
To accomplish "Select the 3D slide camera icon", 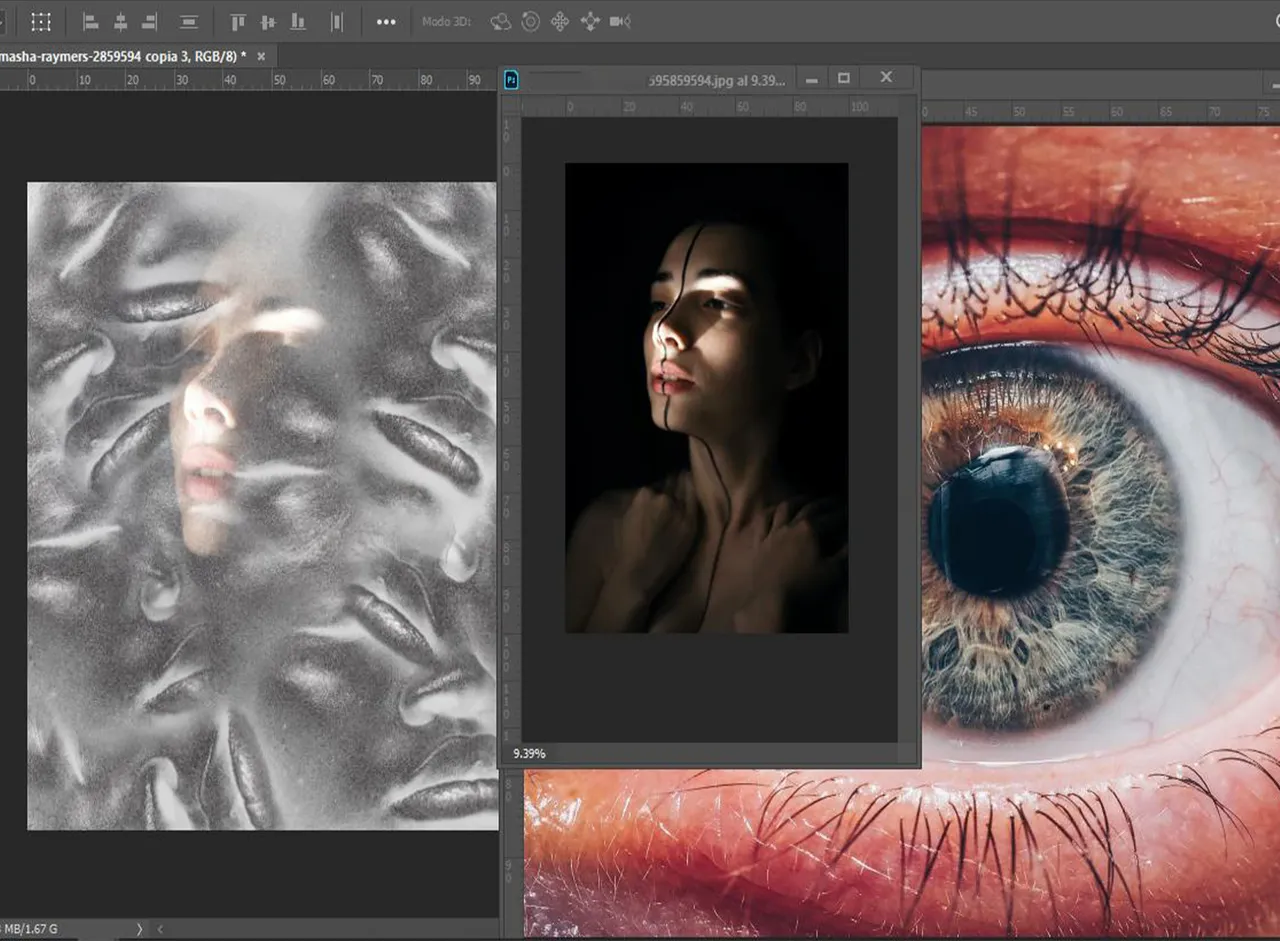I will pyautogui.click(x=590, y=21).
